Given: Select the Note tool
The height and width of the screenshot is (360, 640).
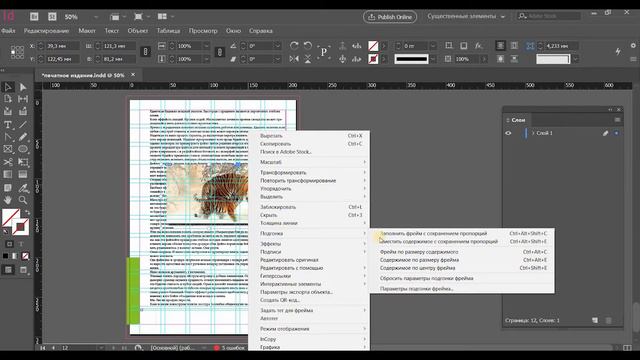Looking at the screenshot, I should [x=8, y=188].
